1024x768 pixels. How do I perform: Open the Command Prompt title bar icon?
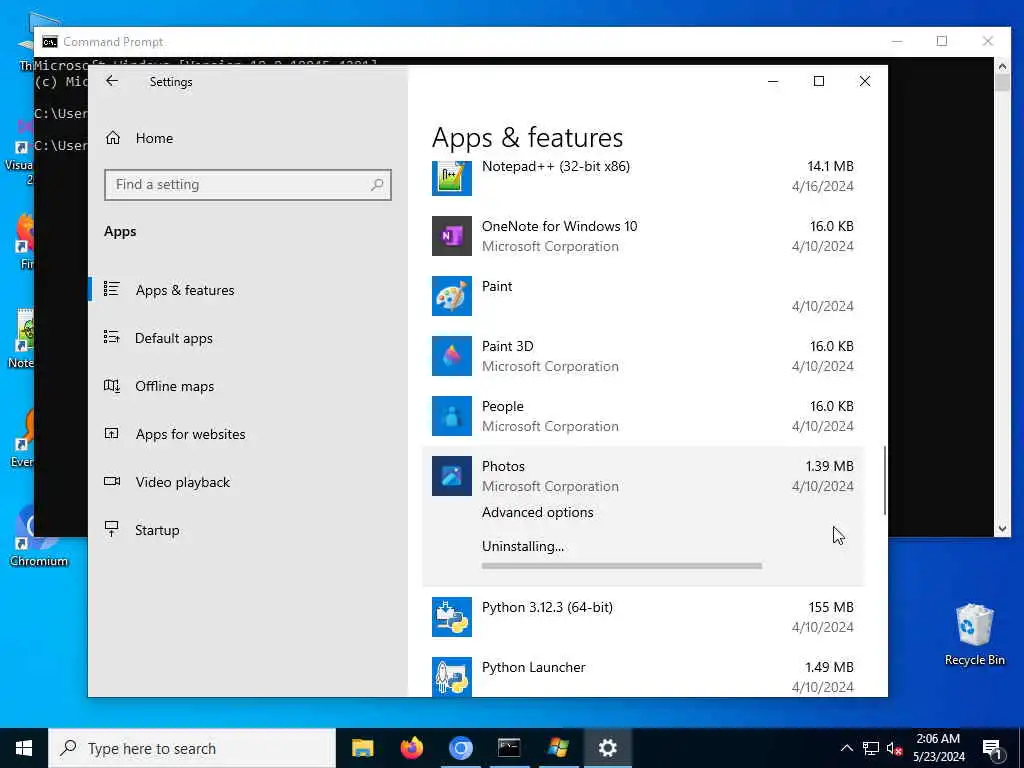(x=50, y=42)
